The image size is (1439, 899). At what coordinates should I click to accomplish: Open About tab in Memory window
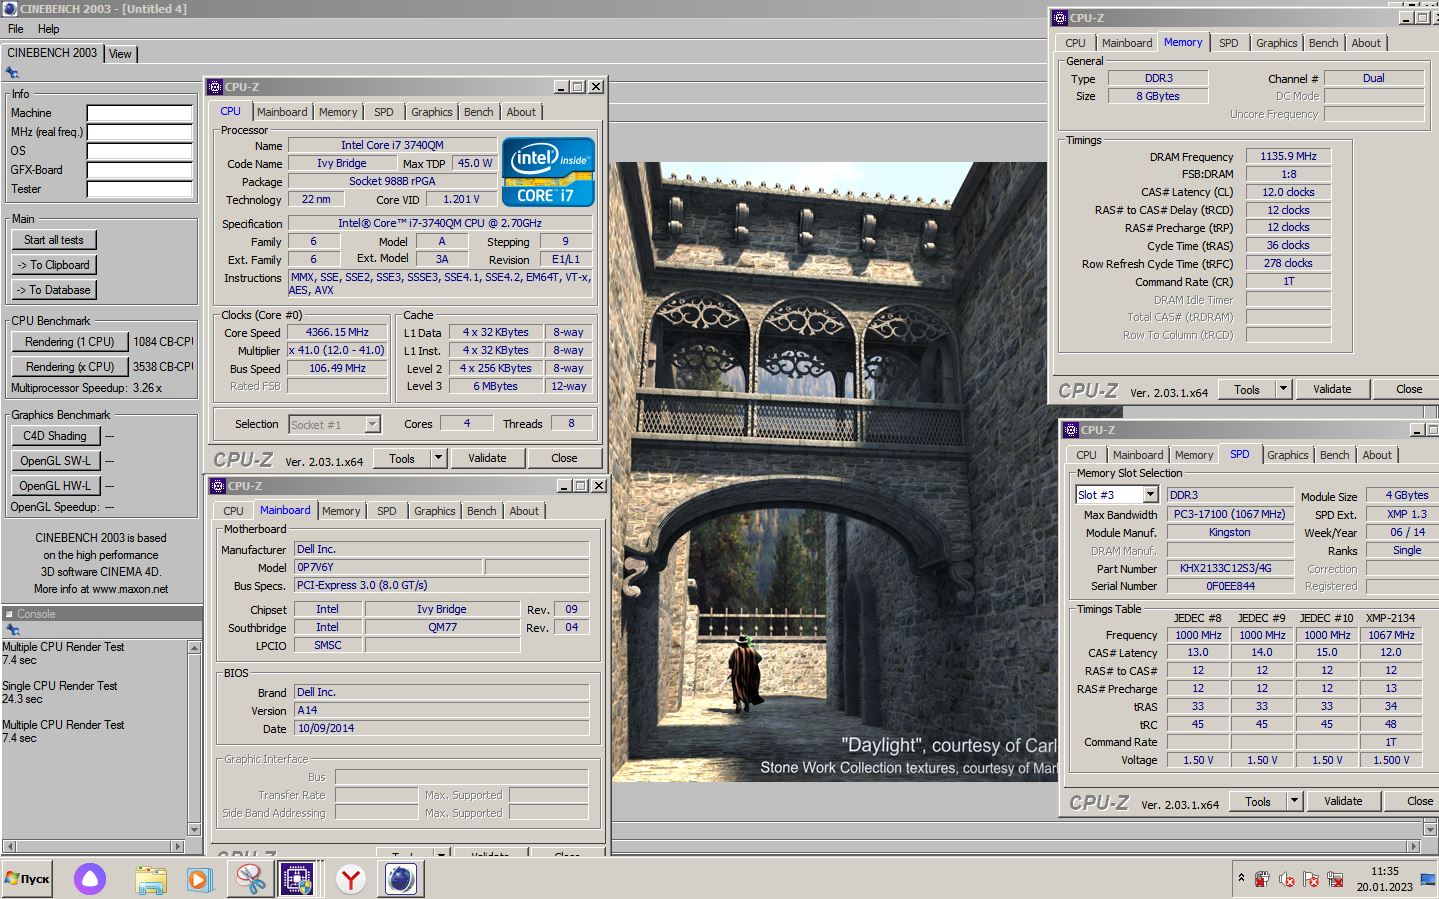click(1366, 43)
